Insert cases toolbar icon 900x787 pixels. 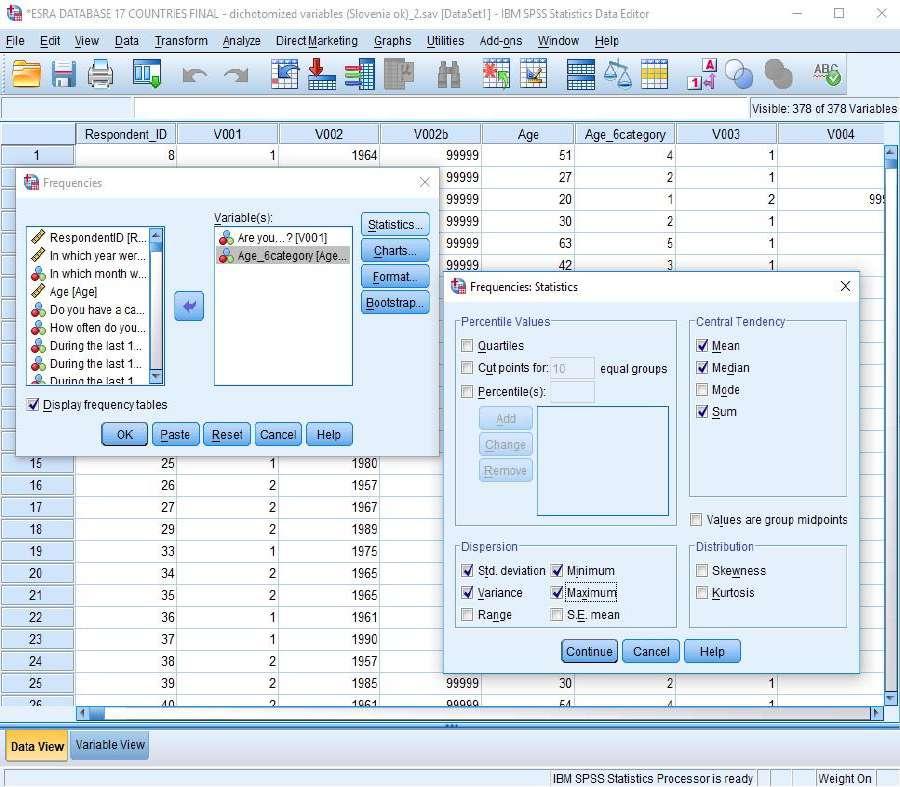pos(496,74)
